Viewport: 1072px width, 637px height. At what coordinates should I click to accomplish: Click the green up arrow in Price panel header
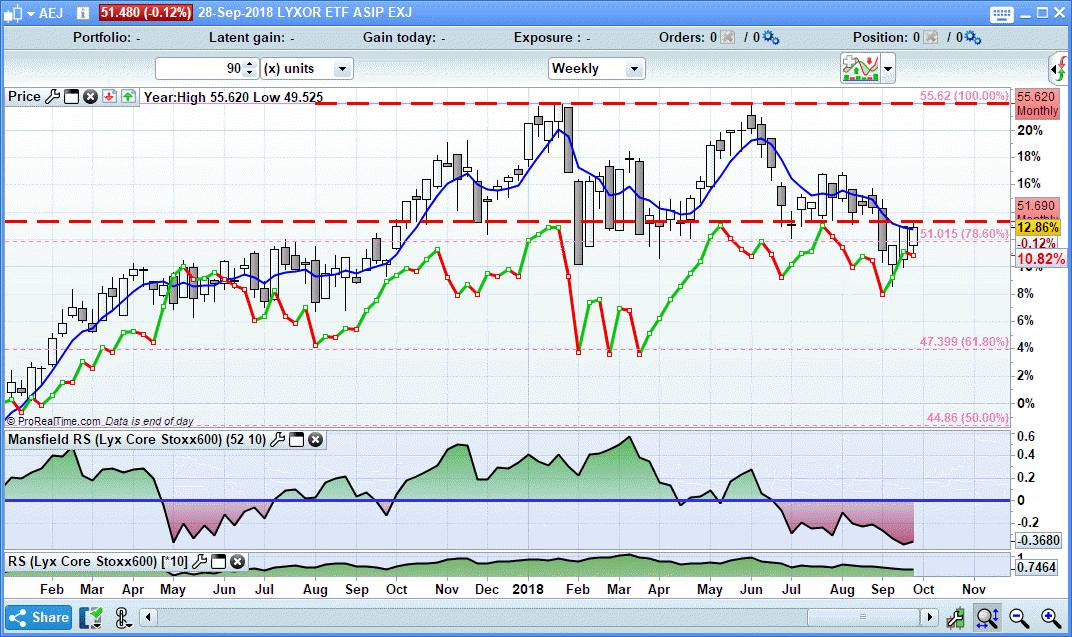pos(128,97)
